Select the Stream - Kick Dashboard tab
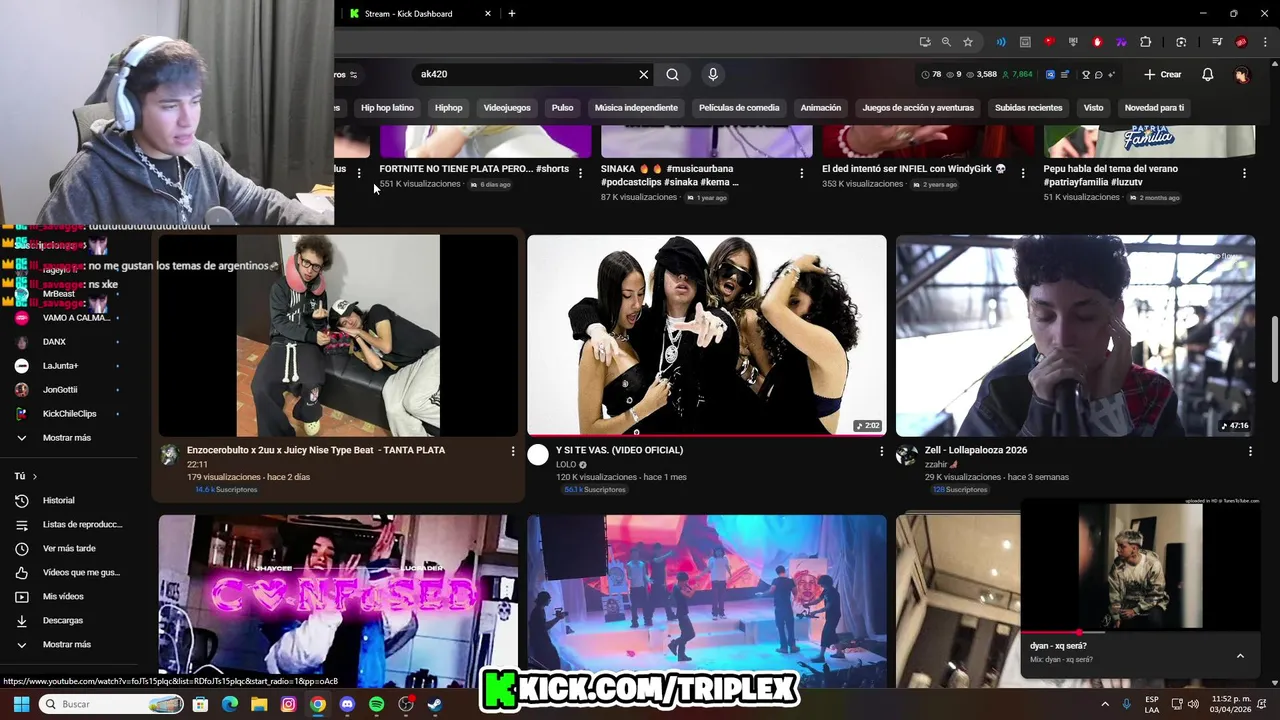Image resolution: width=1280 pixels, height=720 pixels. 418,13
